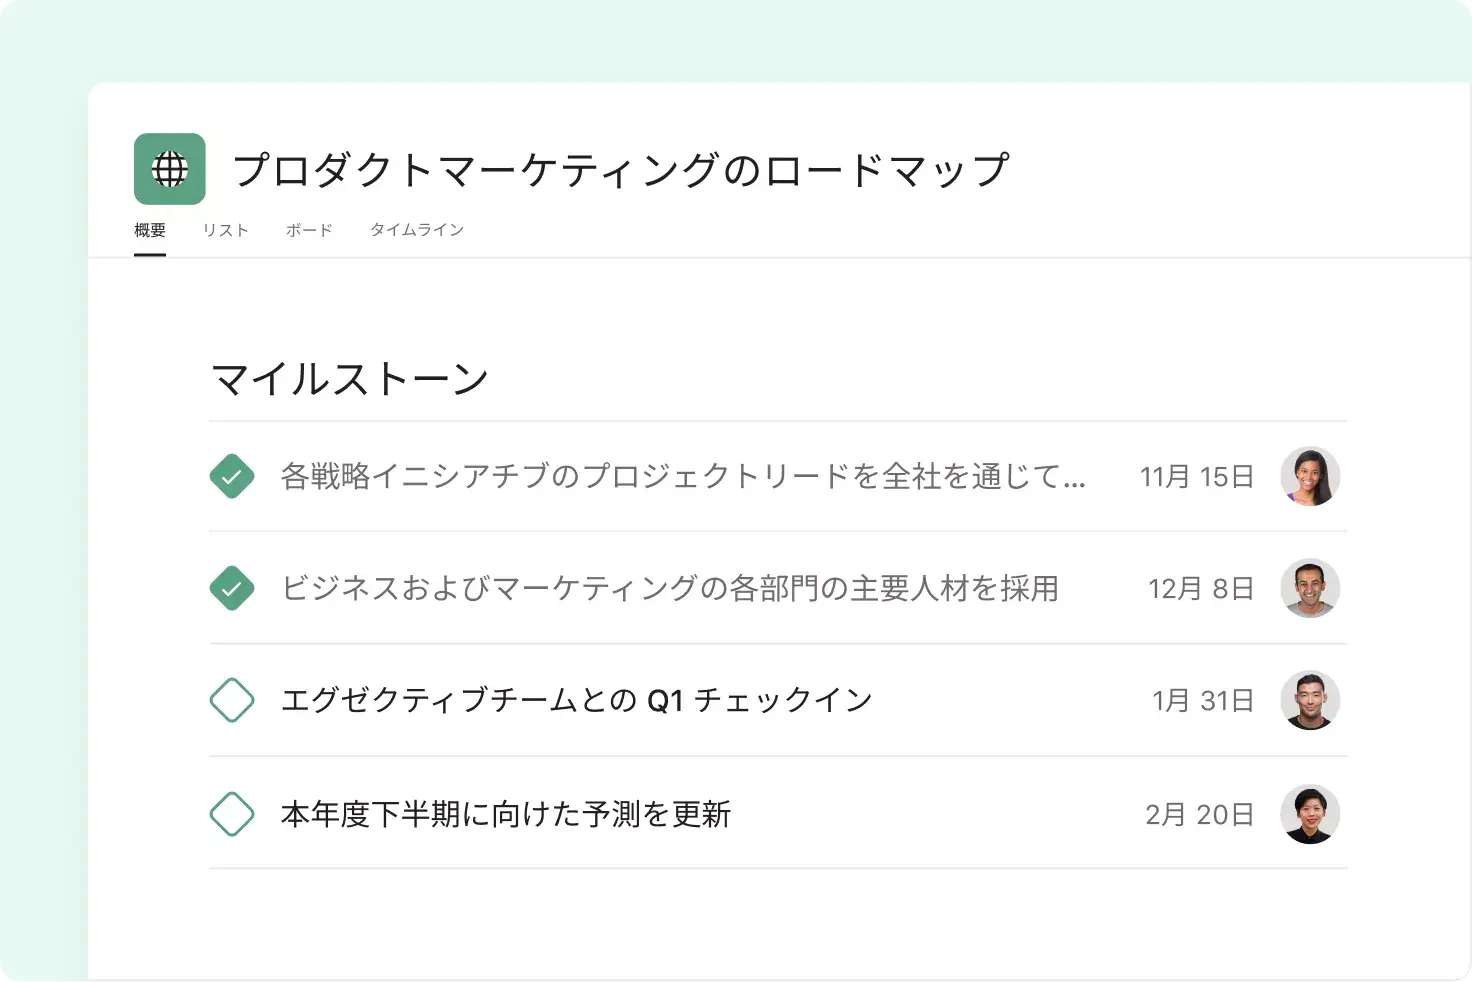Click the 2月 20日 date field
This screenshot has width=1472, height=982.
[1199, 814]
